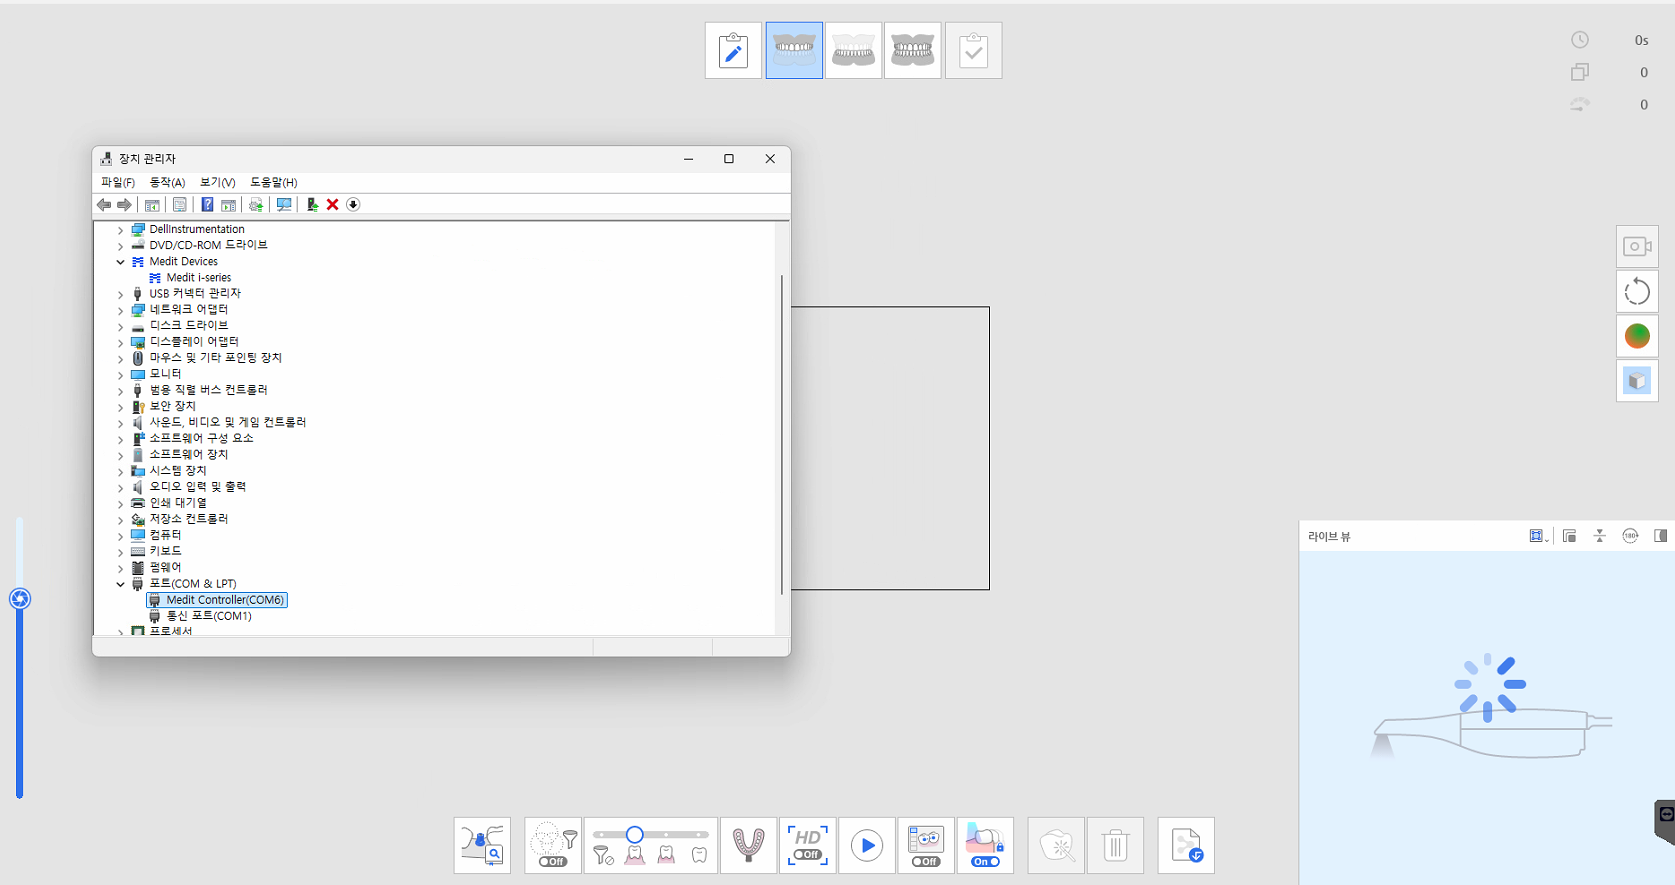Click the green-orange color mode swatch
The image size is (1675, 885).
click(x=1637, y=336)
